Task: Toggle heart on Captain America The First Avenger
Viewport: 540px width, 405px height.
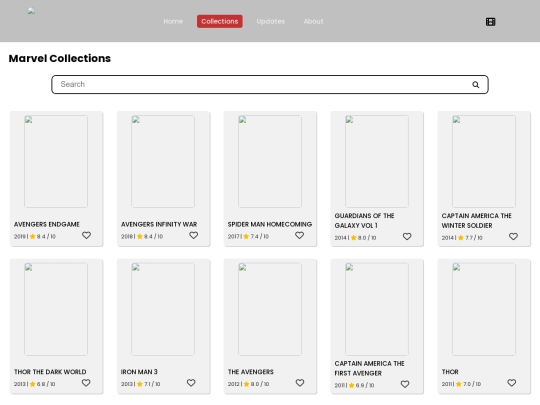Action: [405, 384]
